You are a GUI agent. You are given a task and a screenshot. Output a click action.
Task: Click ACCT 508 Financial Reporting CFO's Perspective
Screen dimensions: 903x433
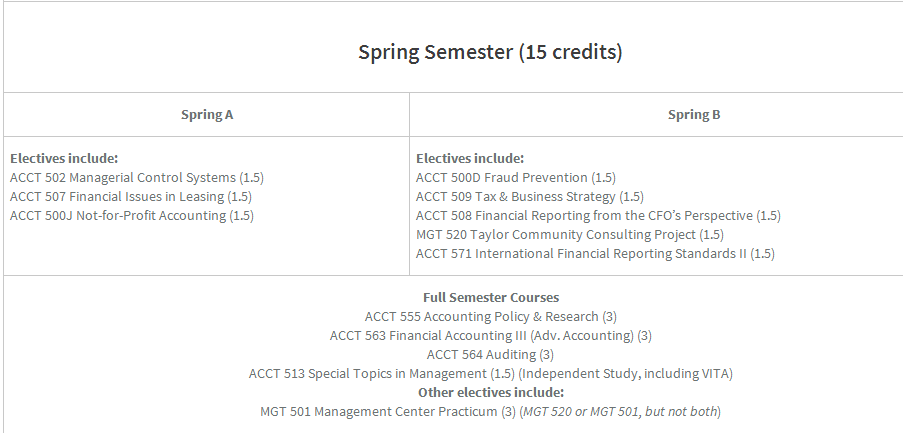coord(598,215)
